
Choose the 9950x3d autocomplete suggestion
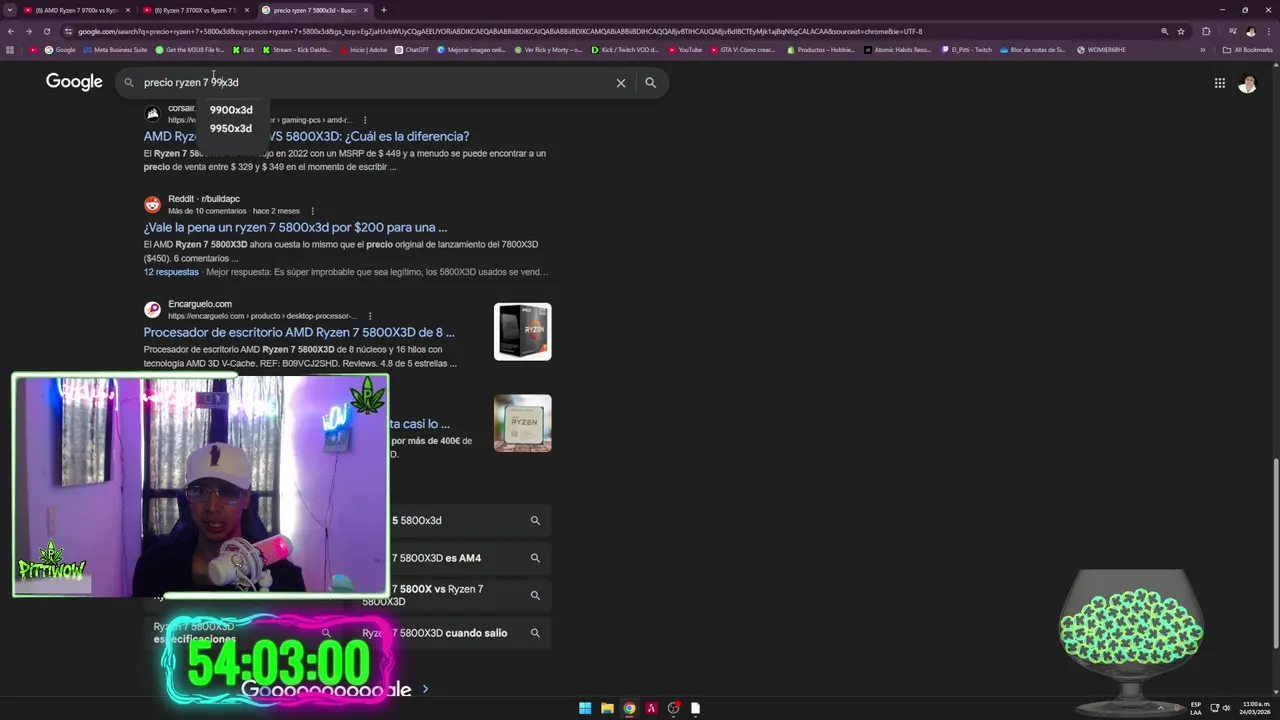[x=231, y=128]
